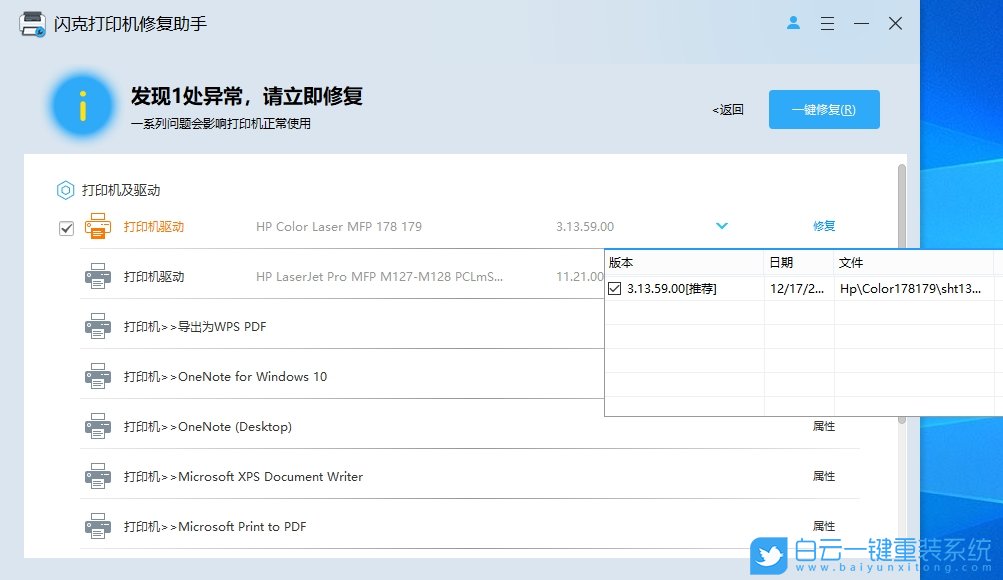
Task: Click the blue info circle in the warning banner
Action: (x=81, y=105)
